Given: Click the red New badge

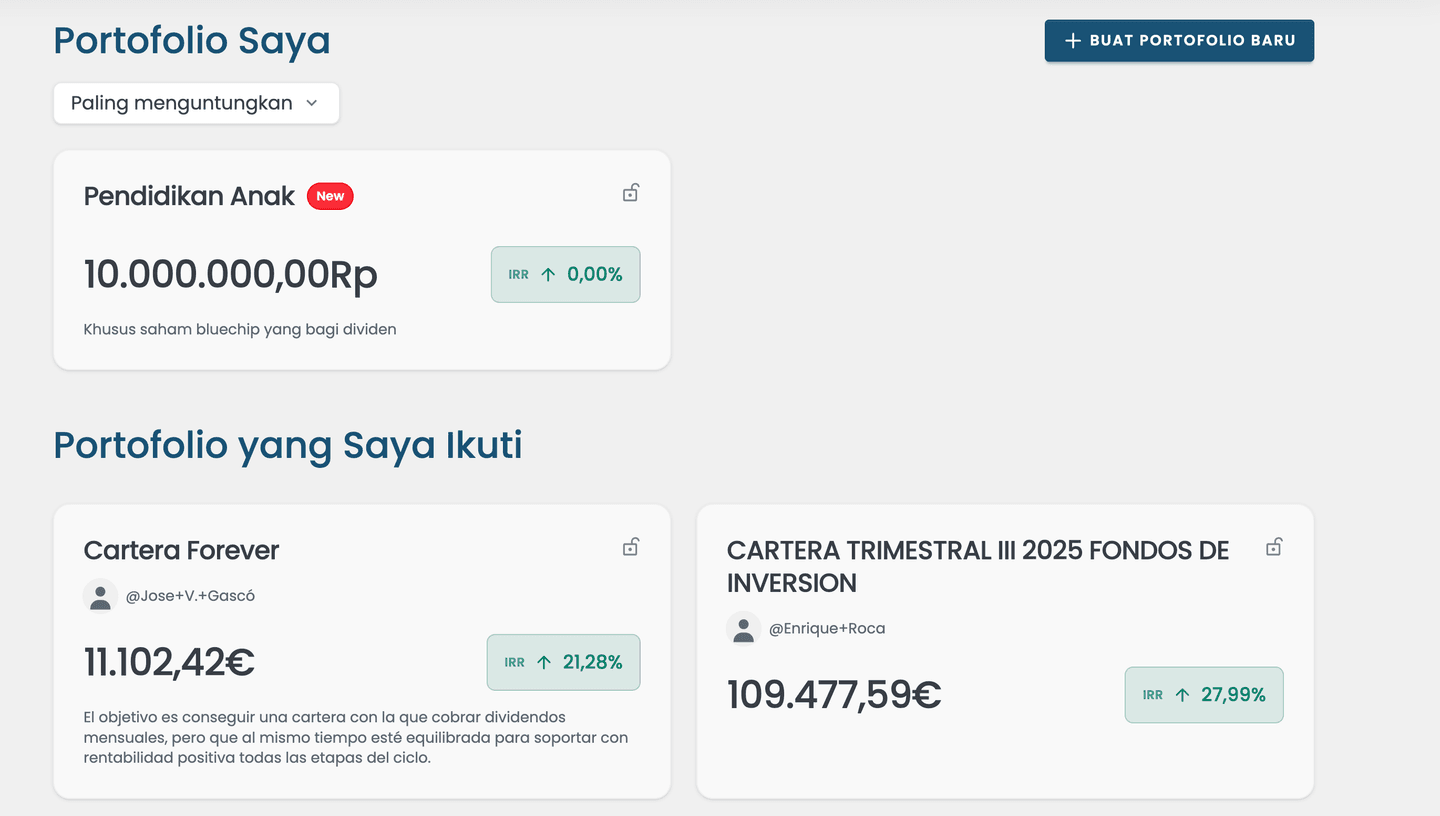Looking at the screenshot, I should (x=330, y=196).
